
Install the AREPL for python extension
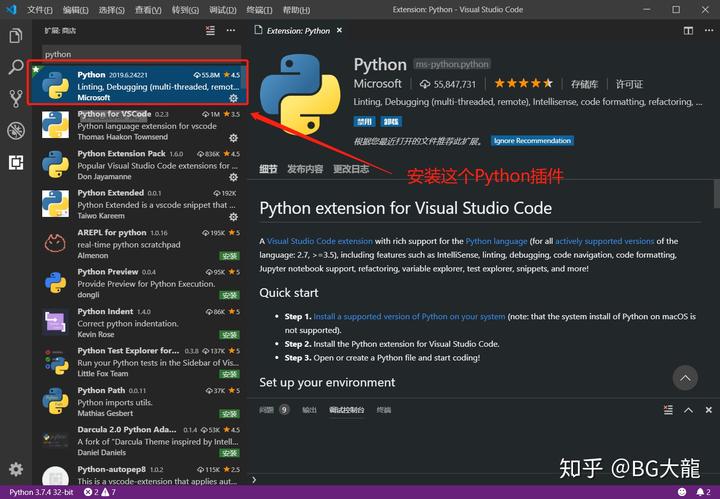click(x=229, y=256)
